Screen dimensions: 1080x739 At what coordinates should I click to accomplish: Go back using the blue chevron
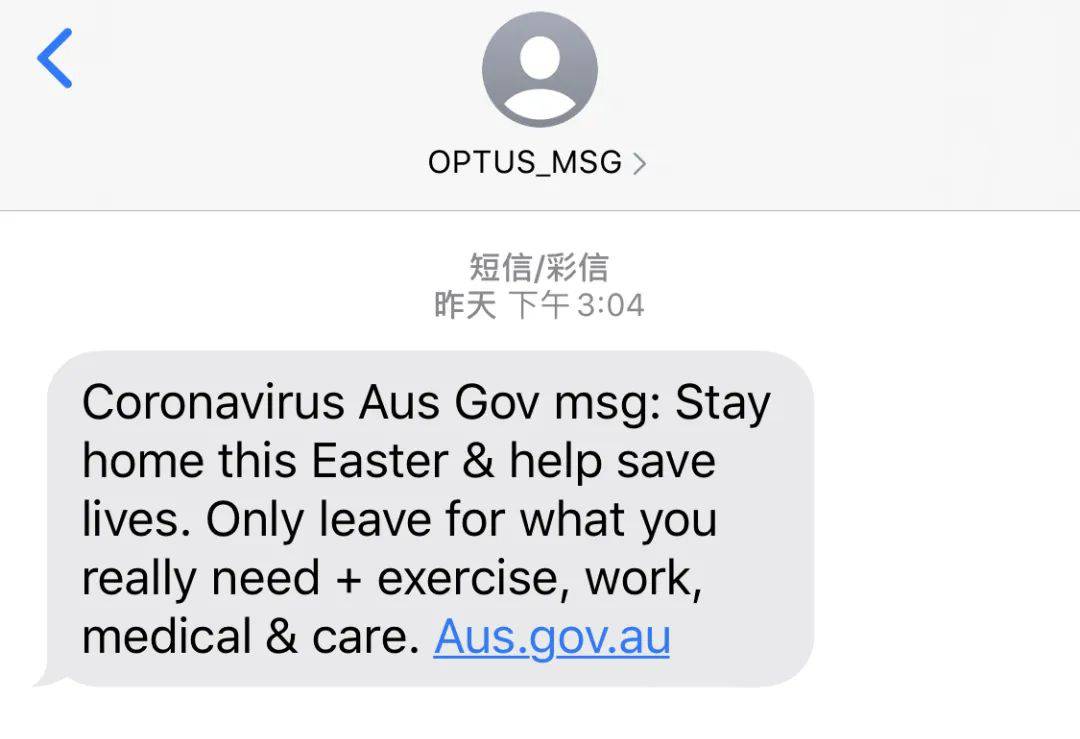54,58
